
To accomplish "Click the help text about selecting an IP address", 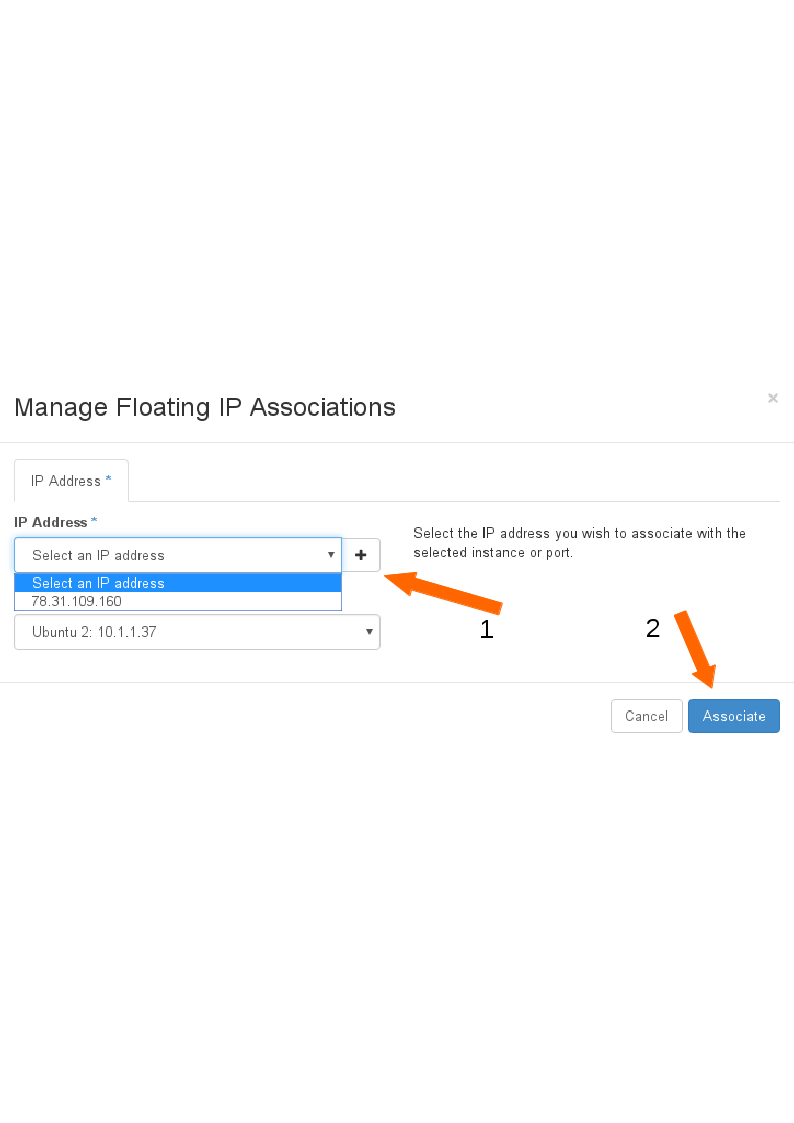I will coord(579,543).
